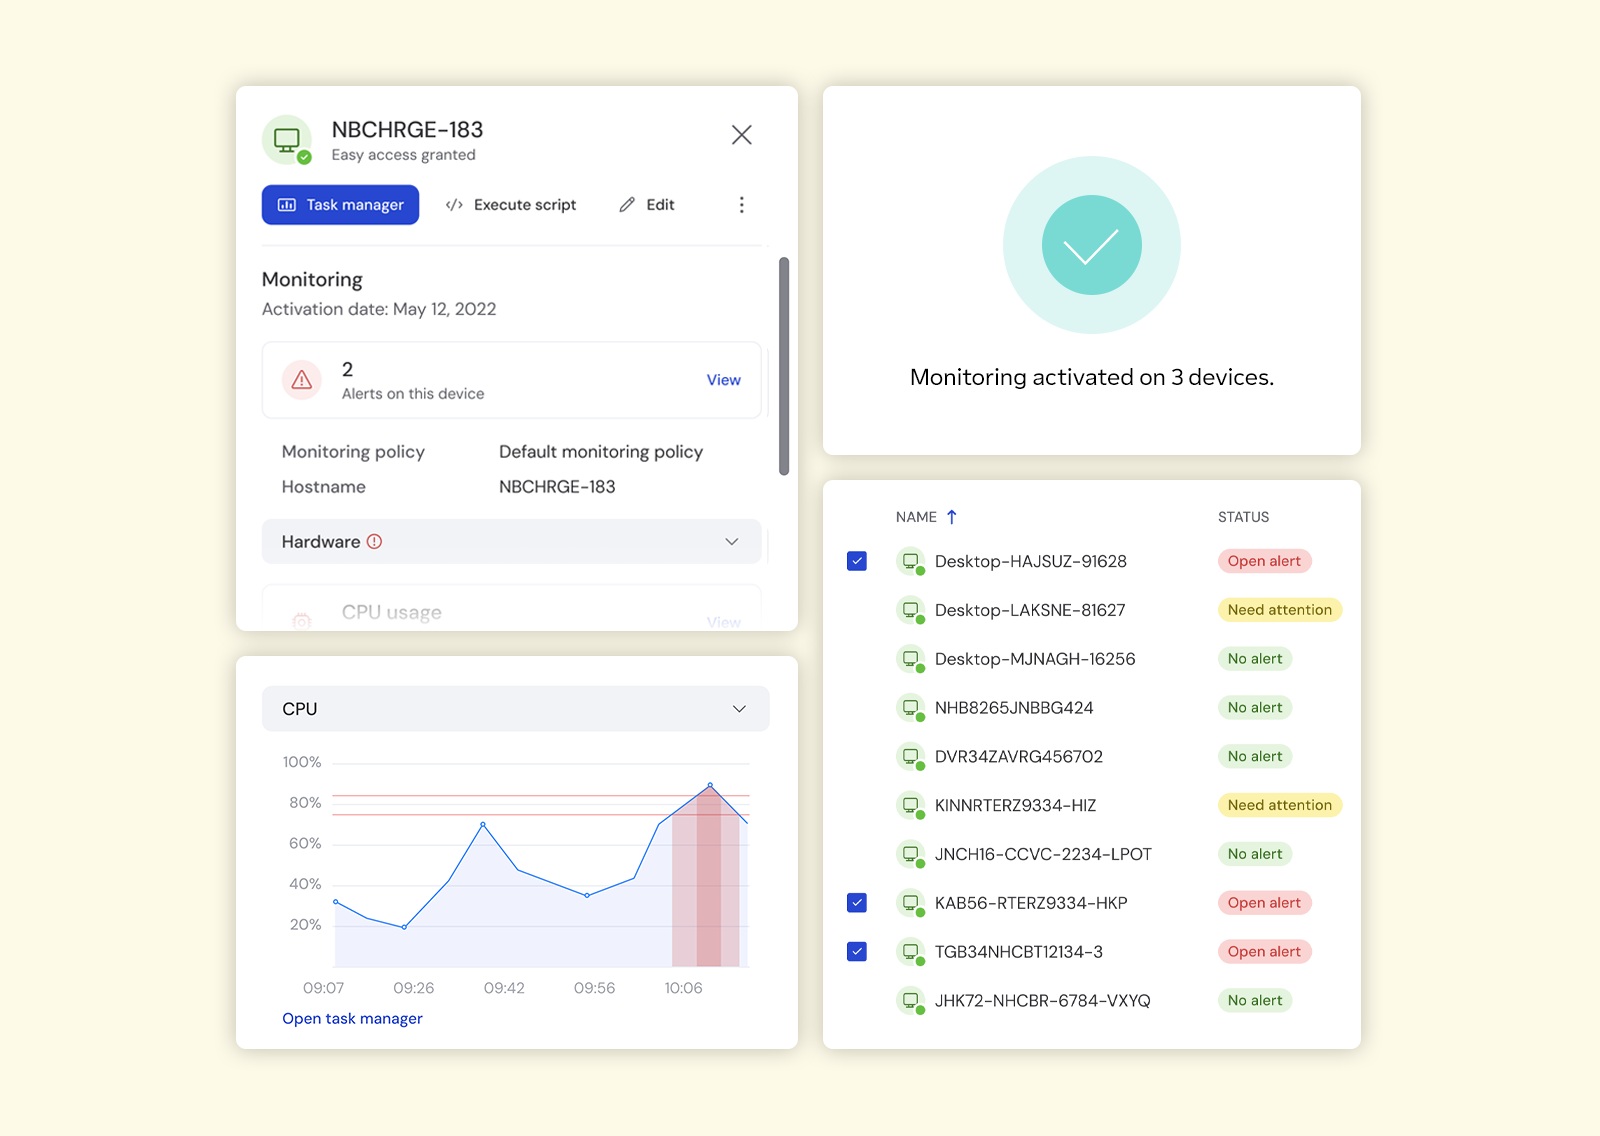
Task: Uncheck the KAB56-RTERZ9334-HKP checkbox
Action: [857, 903]
